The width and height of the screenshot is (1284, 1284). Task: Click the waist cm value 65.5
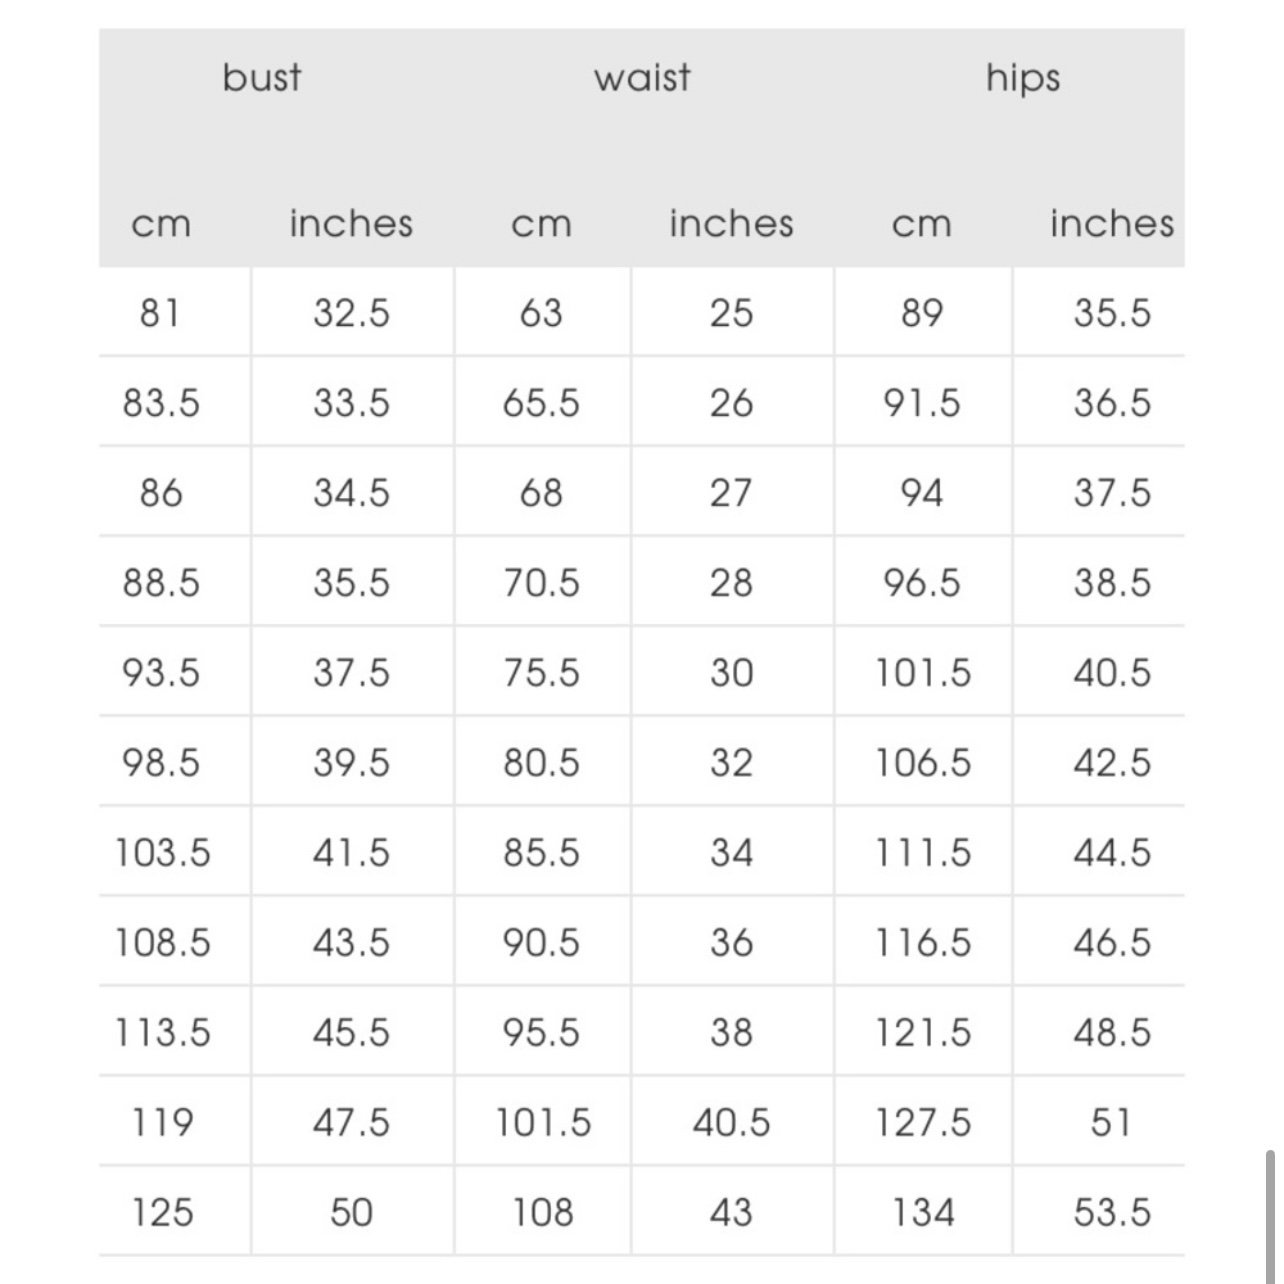(541, 403)
